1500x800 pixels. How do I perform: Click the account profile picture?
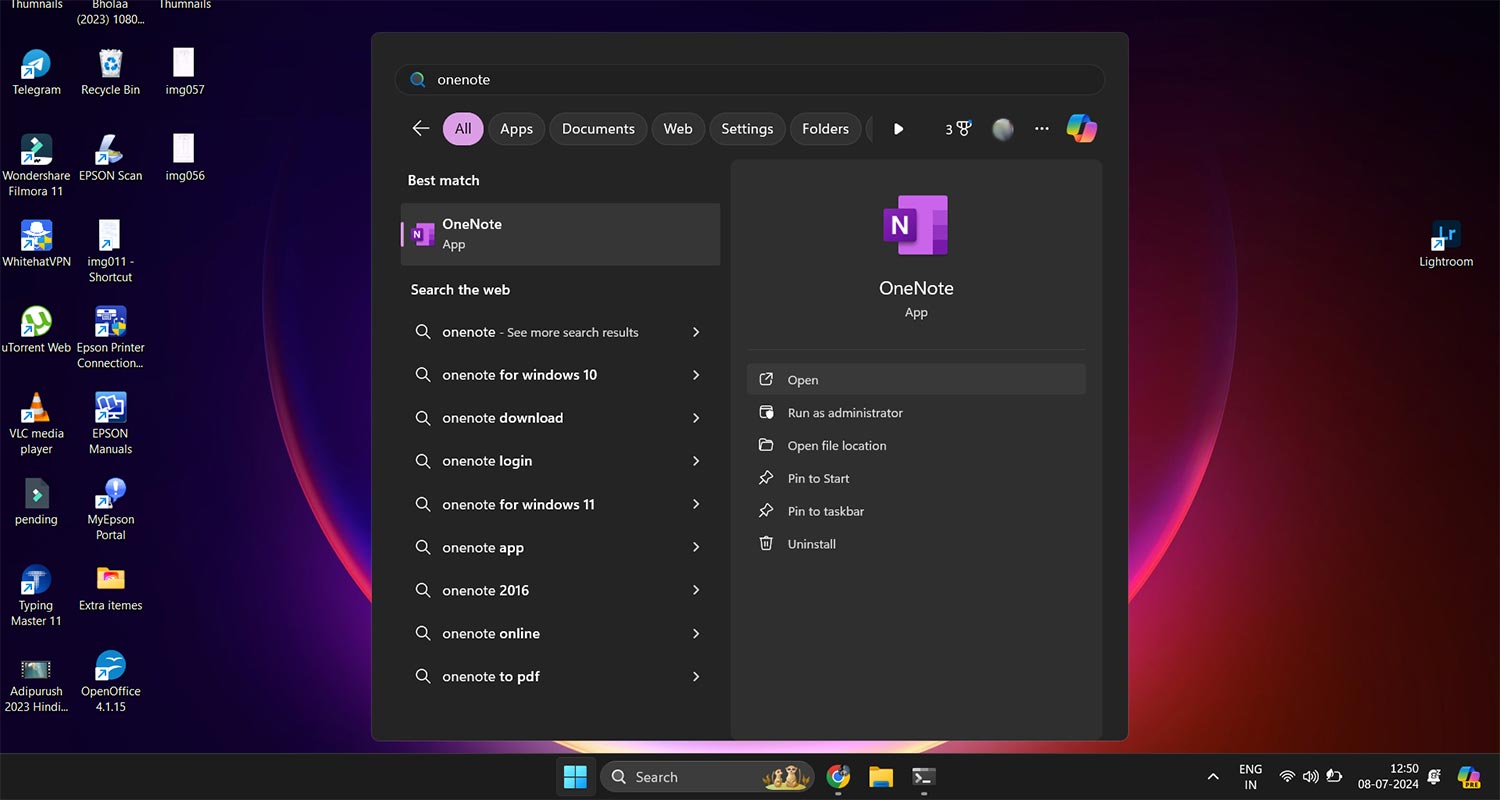1002,128
